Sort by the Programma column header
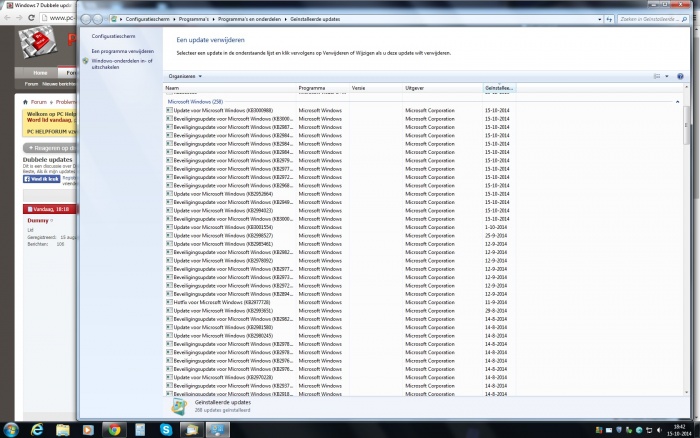The width and height of the screenshot is (700, 438). pos(323,88)
